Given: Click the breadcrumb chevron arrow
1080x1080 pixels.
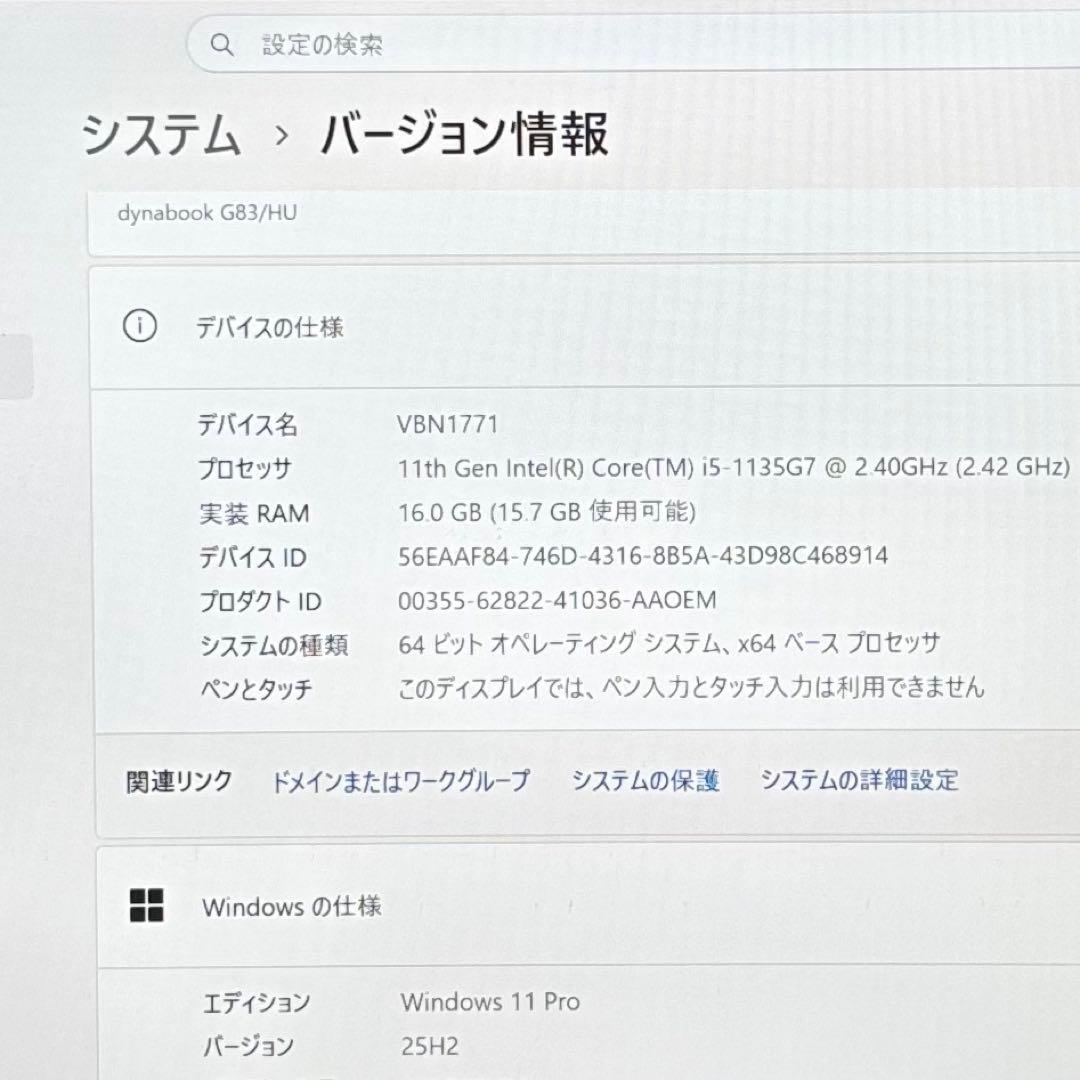Looking at the screenshot, I should click(x=281, y=136).
